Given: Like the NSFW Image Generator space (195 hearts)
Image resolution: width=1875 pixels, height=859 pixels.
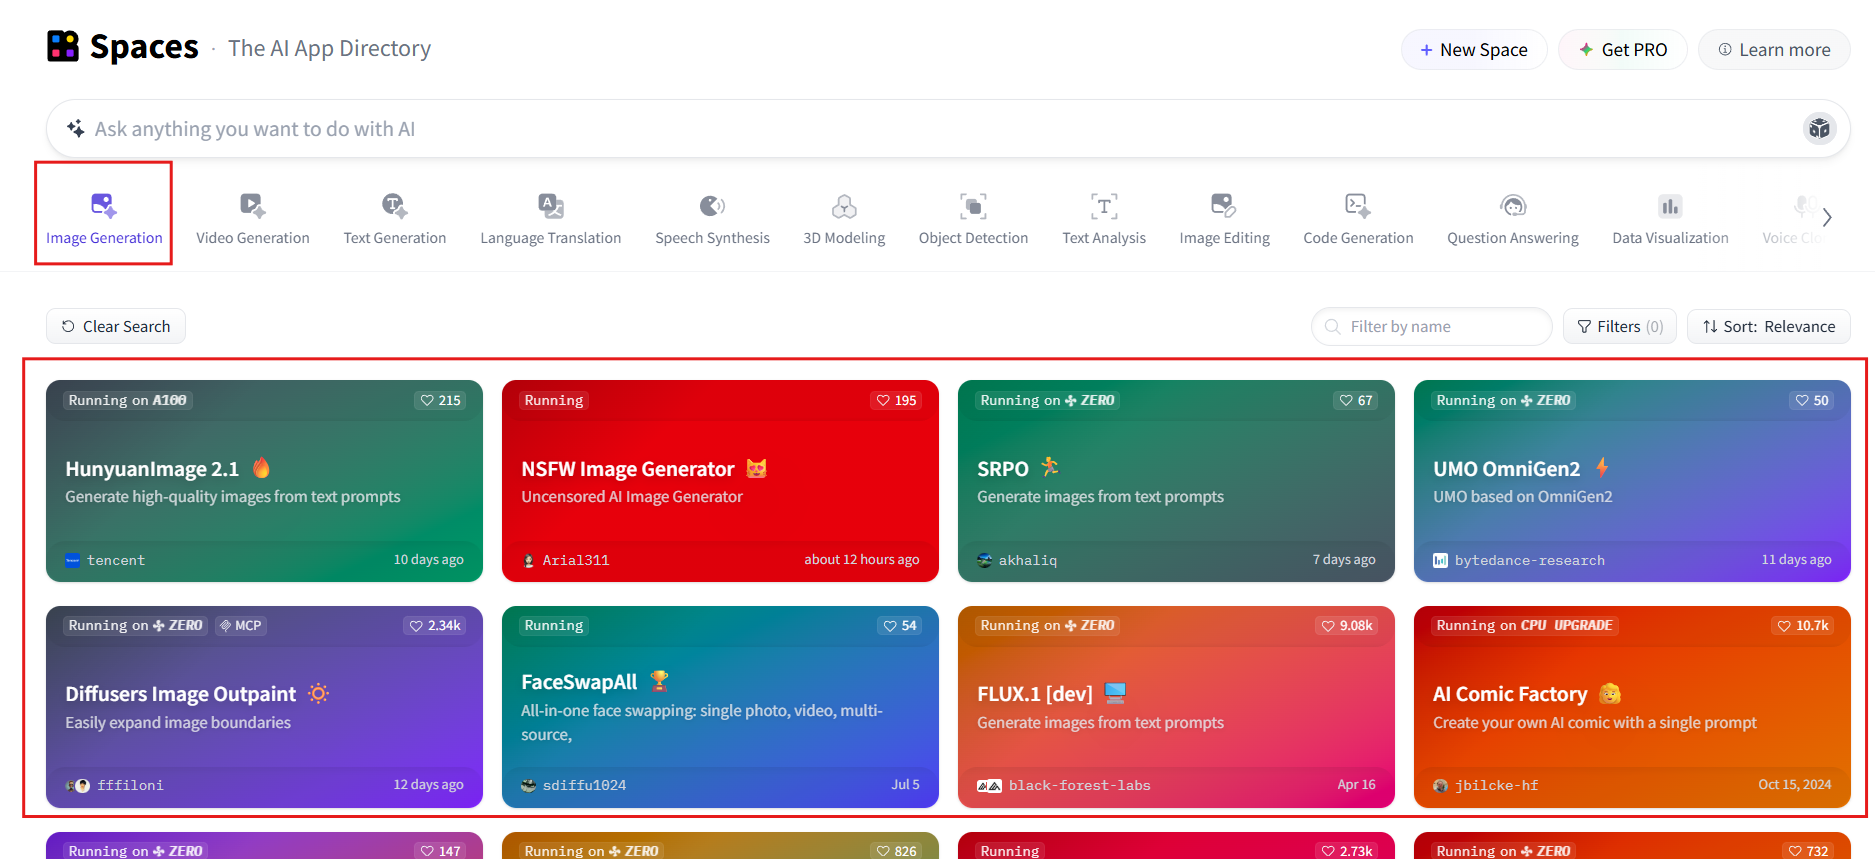Looking at the screenshot, I should coord(896,400).
